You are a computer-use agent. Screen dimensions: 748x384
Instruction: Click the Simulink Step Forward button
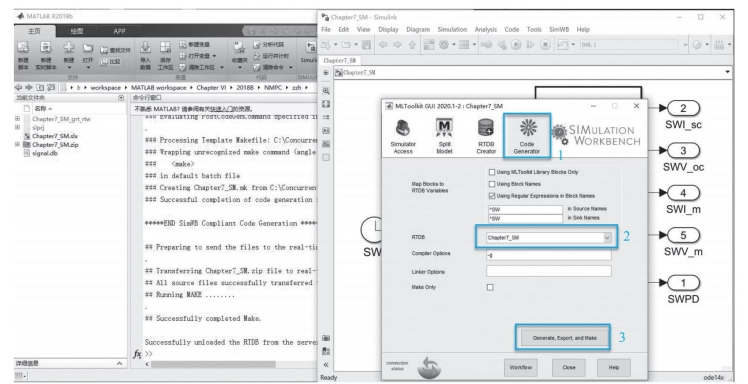[530, 45]
